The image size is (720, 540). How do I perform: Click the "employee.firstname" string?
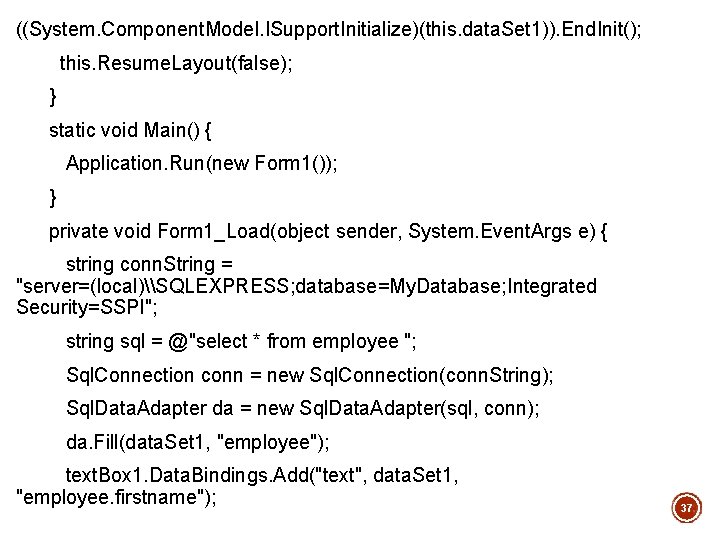(x=115, y=498)
